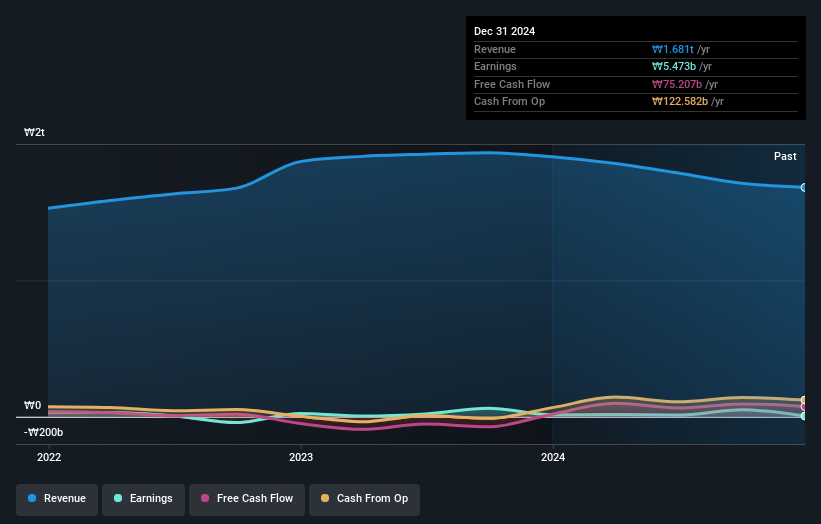The width and height of the screenshot is (821, 524).
Task: Click the ₩2t y-axis label
Action: (x=35, y=132)
